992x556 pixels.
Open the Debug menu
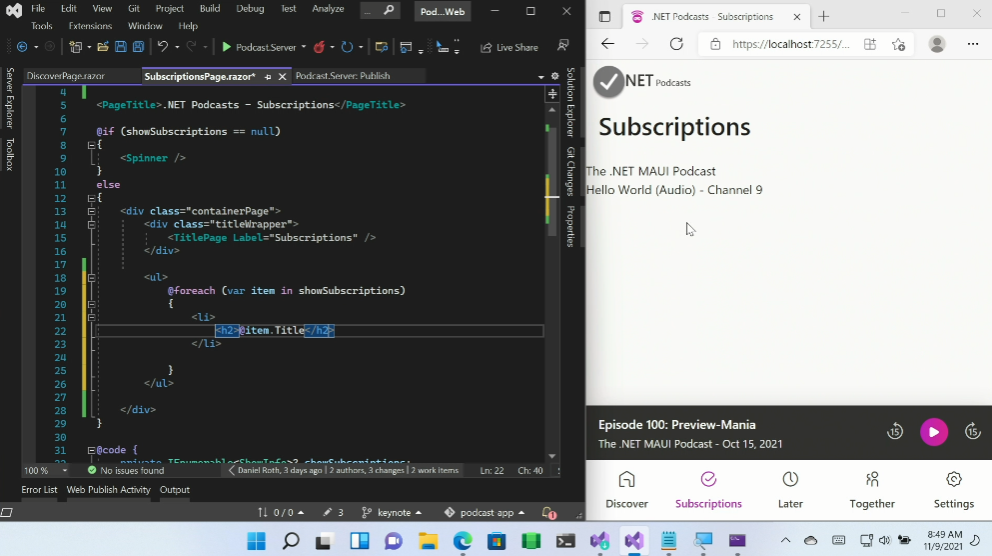pos(250,8)
